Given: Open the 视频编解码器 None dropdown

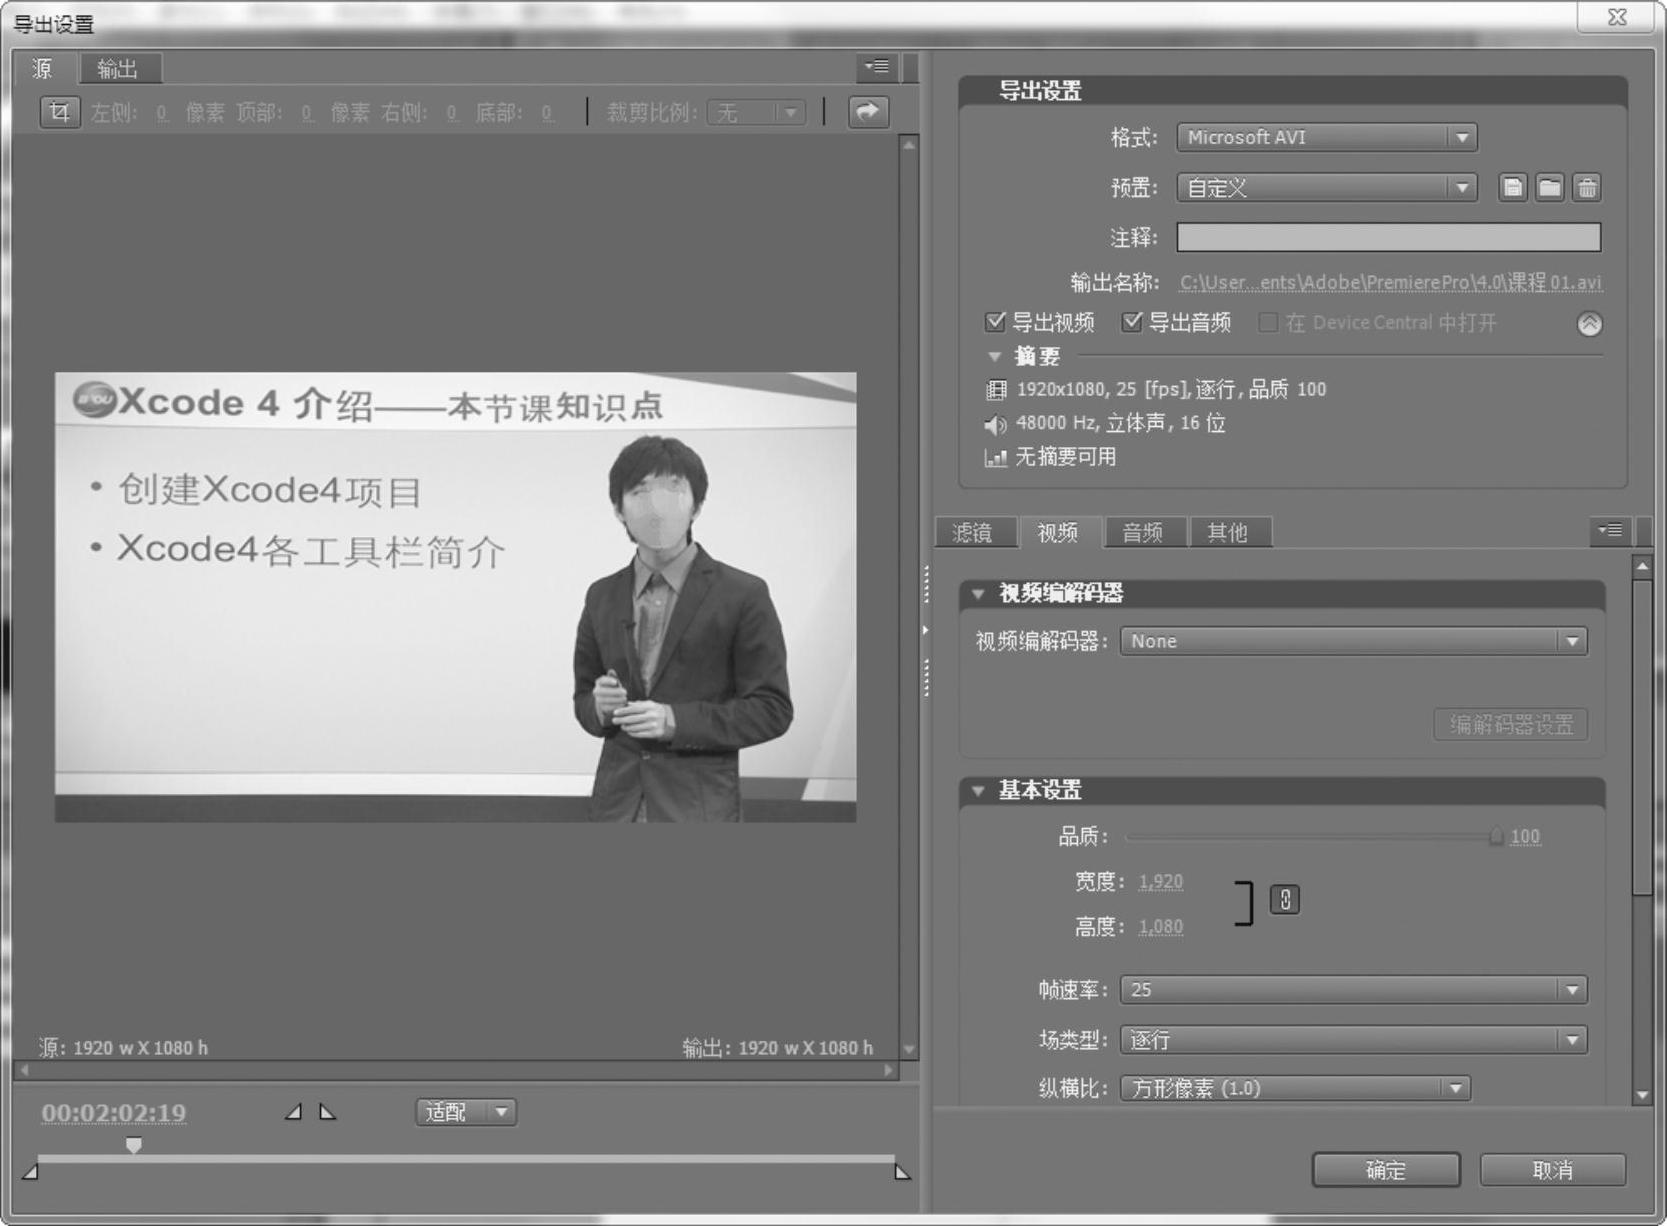Looking at the screenshot, I should click(1354, 641).
